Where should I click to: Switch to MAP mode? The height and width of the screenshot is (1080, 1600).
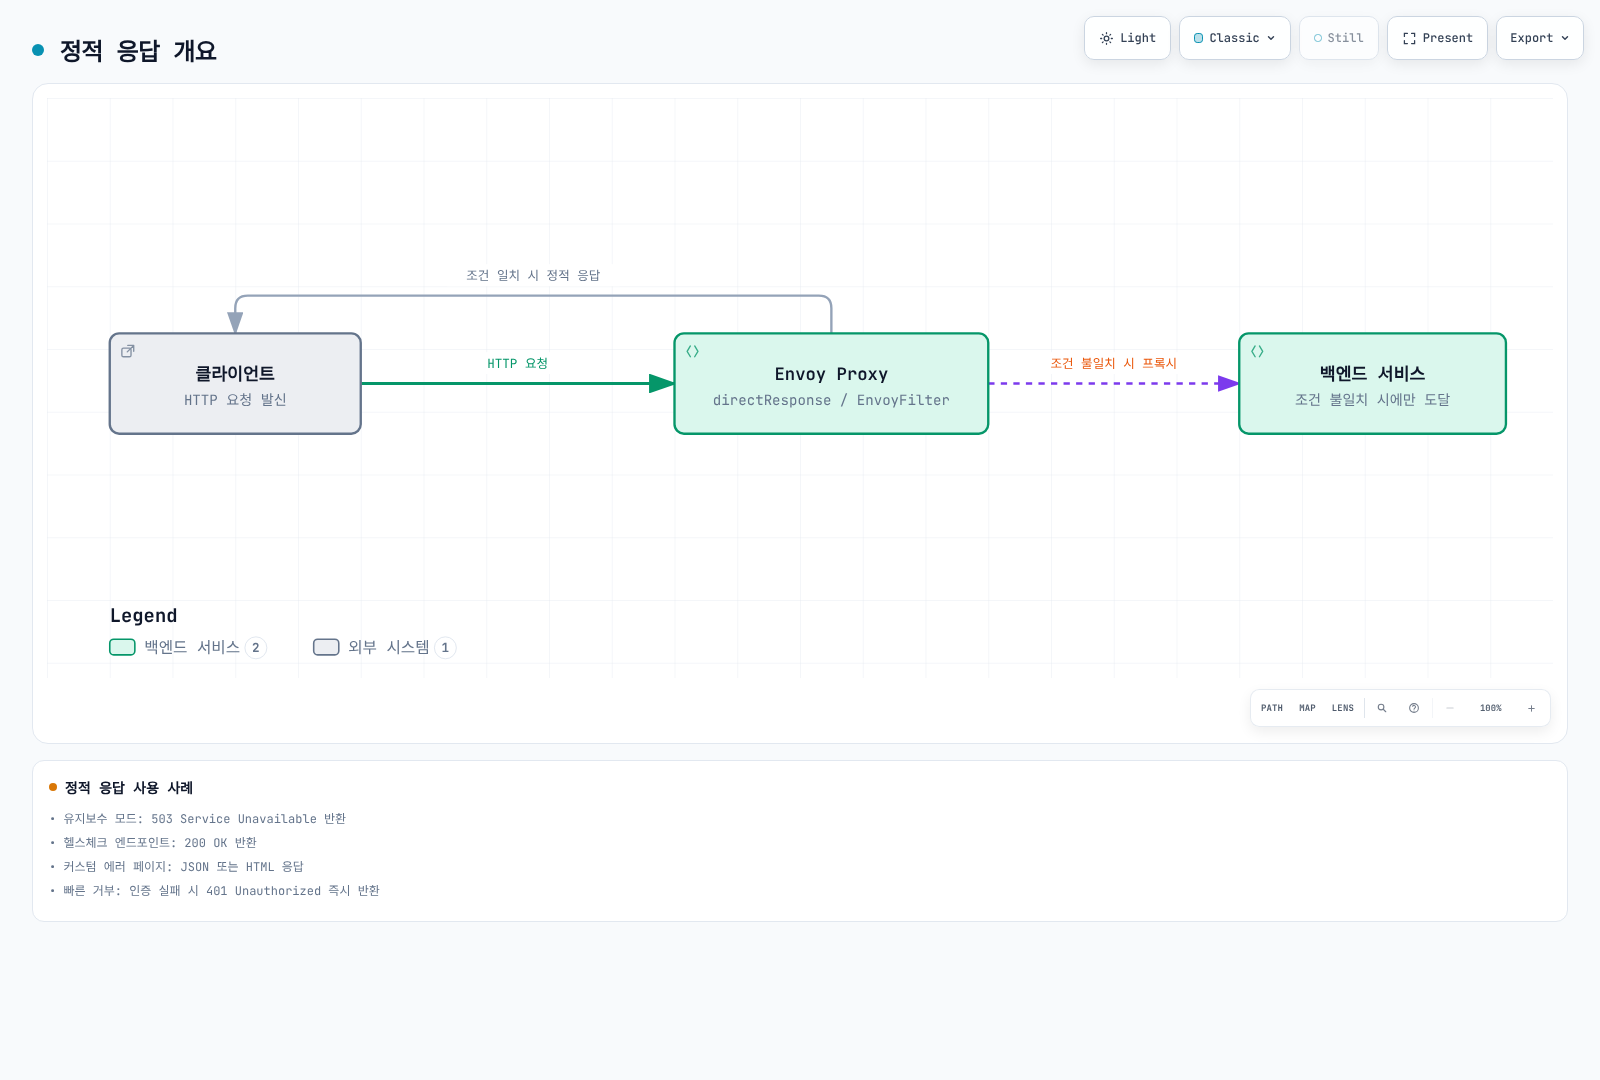click(x=1307, y=708)
